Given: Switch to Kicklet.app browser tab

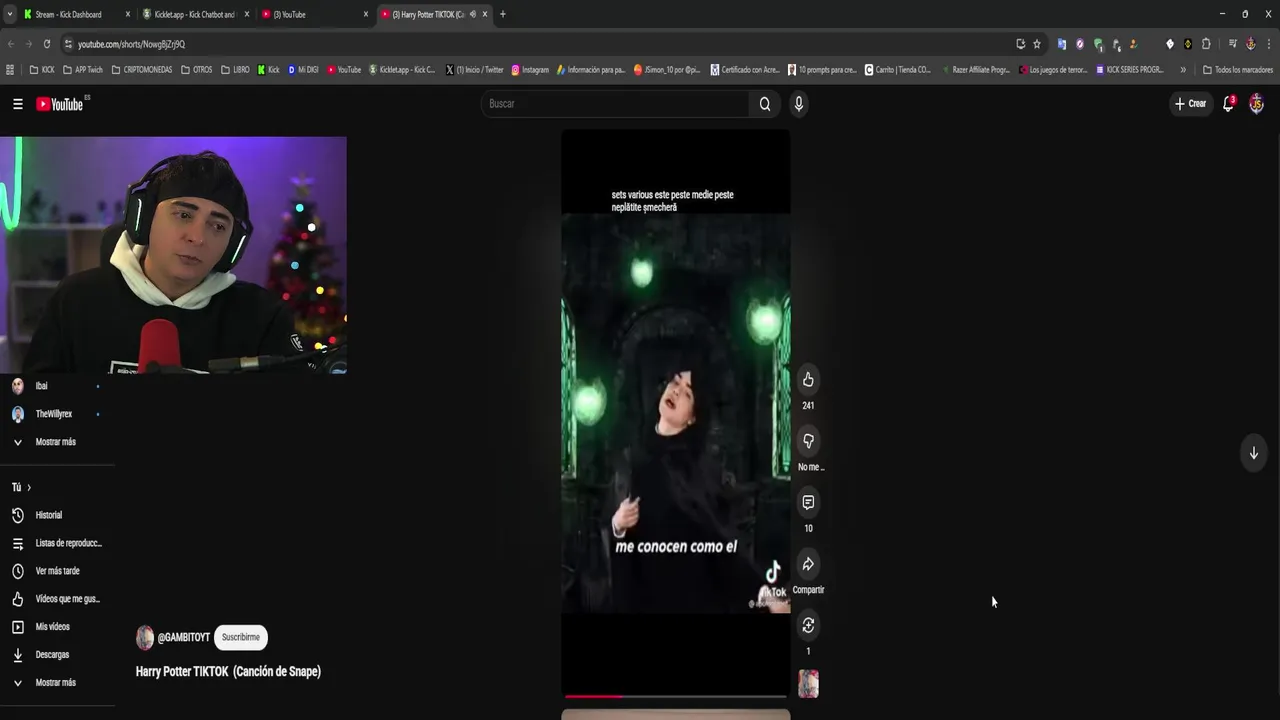Looking at the screenshot, I should (x=194, y=14).
